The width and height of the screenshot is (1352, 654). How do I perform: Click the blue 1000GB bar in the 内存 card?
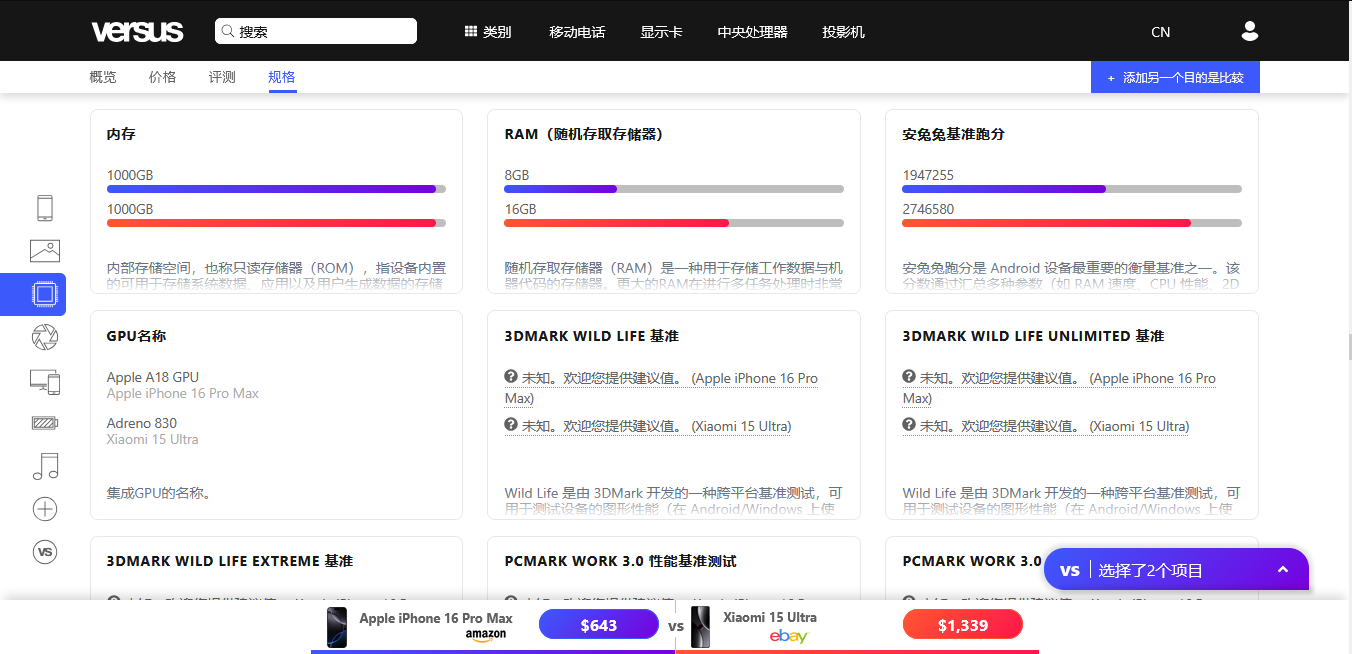tap(271, 189)
